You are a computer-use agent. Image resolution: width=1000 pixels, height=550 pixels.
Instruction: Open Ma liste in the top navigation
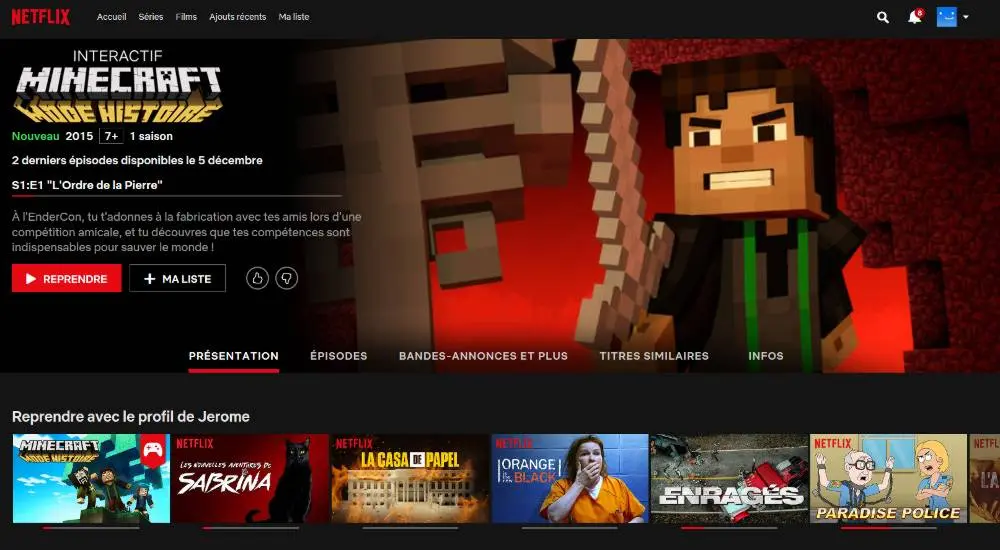tap(294, 17)
